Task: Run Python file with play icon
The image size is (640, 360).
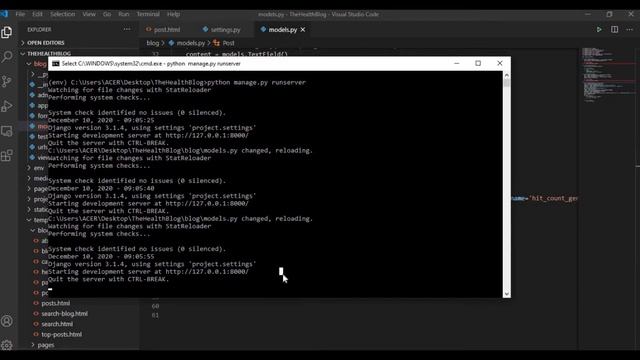Action: [599, 29]
